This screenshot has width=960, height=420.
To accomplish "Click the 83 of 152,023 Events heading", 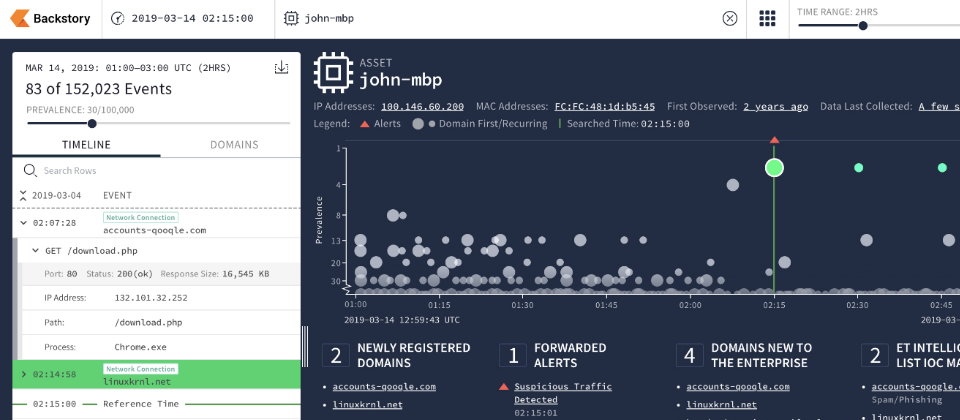I will pos(99,89).
